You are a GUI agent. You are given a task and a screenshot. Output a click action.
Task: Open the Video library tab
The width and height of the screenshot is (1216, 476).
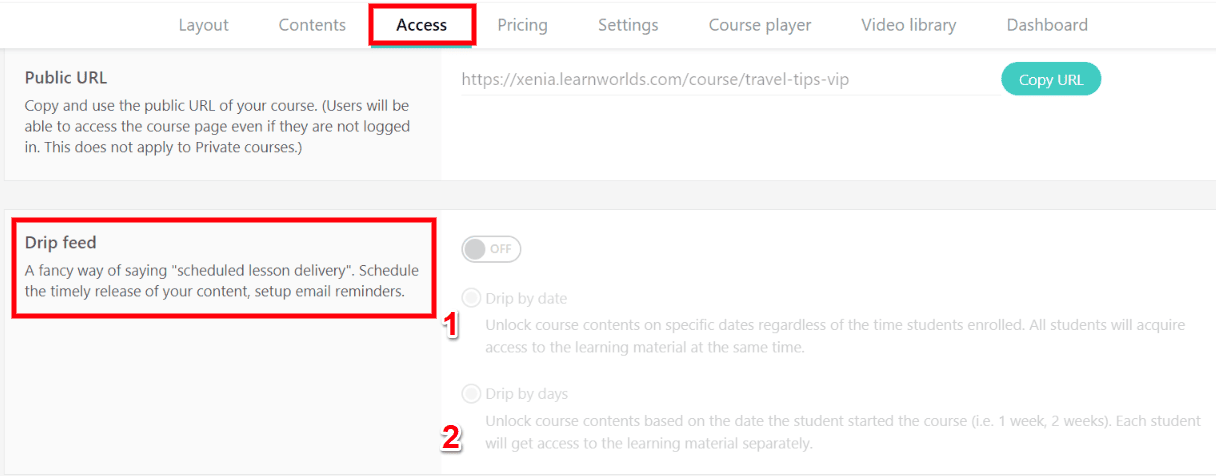(x=908, y=25)
